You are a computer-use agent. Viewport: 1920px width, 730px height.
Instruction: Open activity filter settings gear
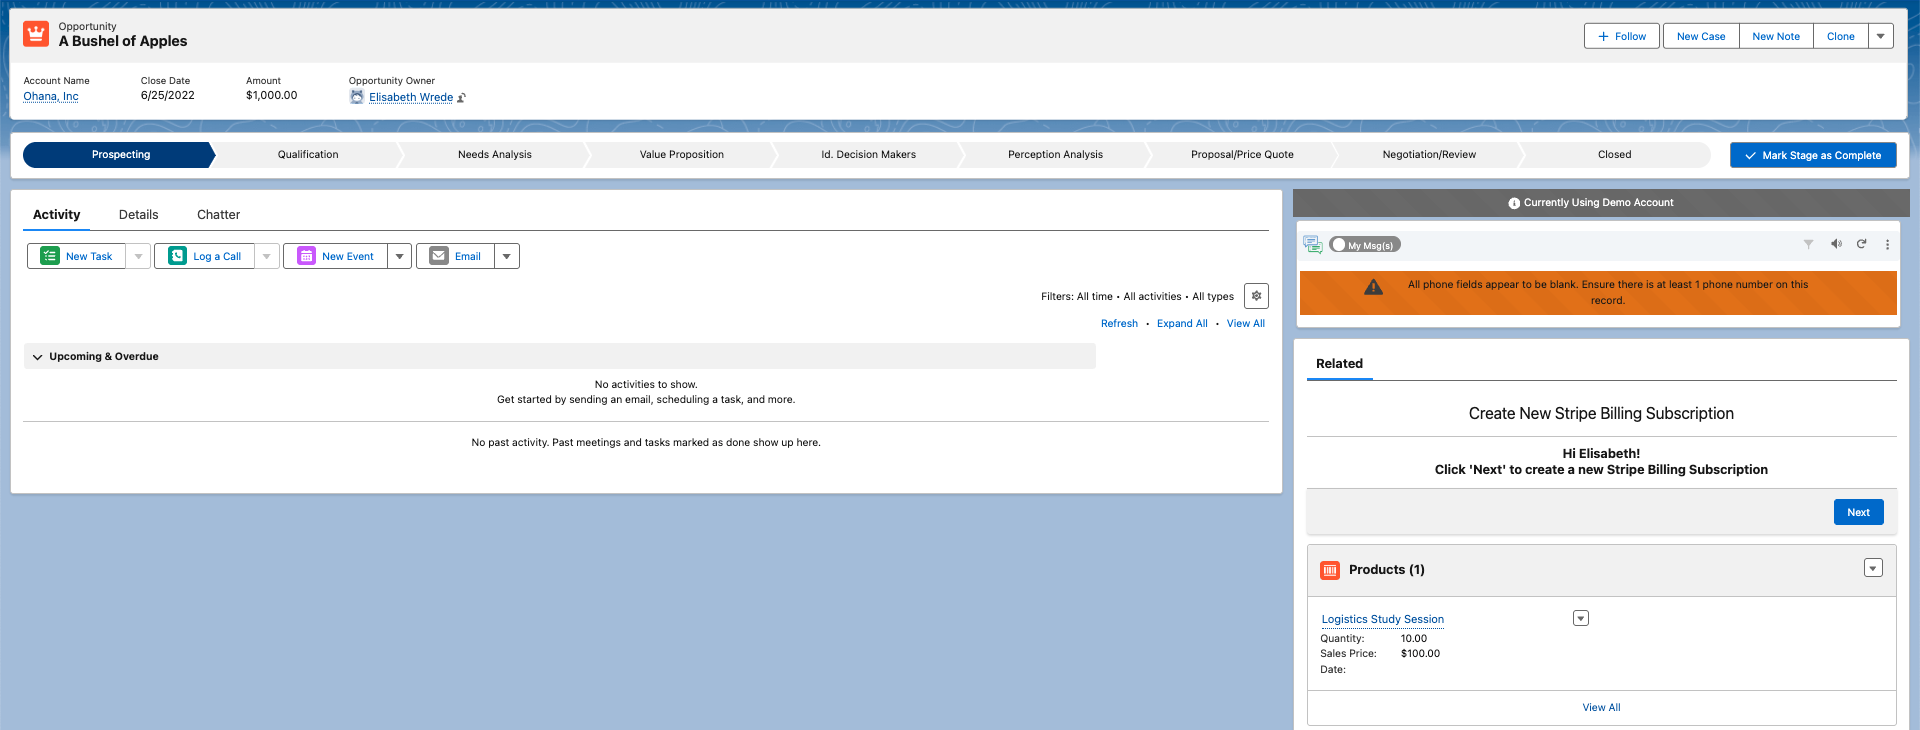[x=1257, y=296]
